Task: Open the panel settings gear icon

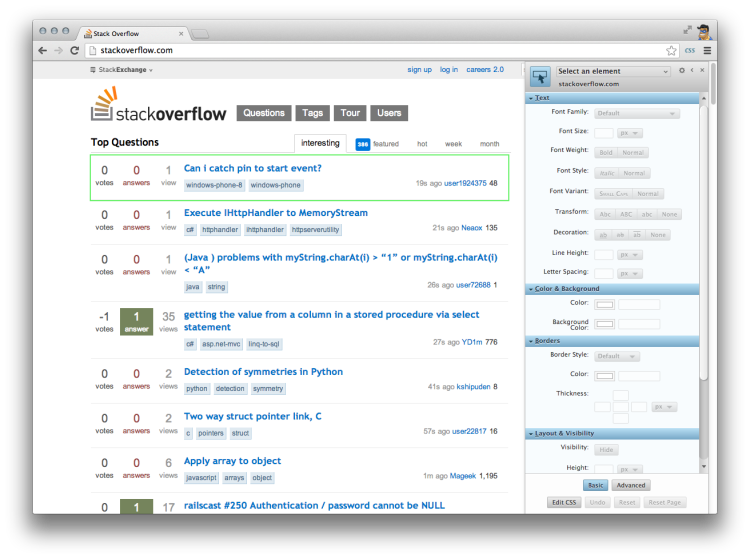Action: click(x=682, y=70)
